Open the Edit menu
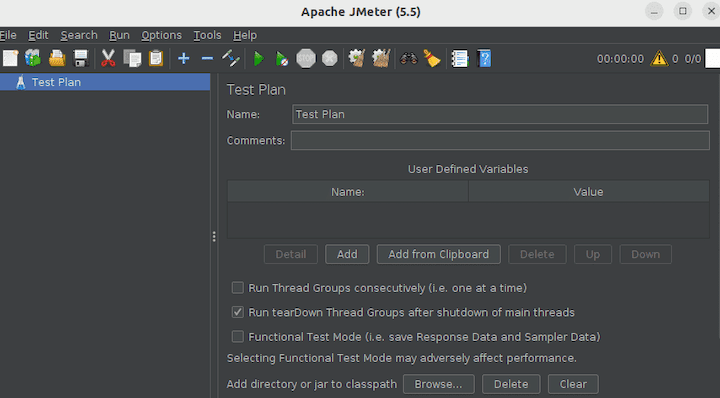This screenshot has height=398, width=720. point(38,35)
